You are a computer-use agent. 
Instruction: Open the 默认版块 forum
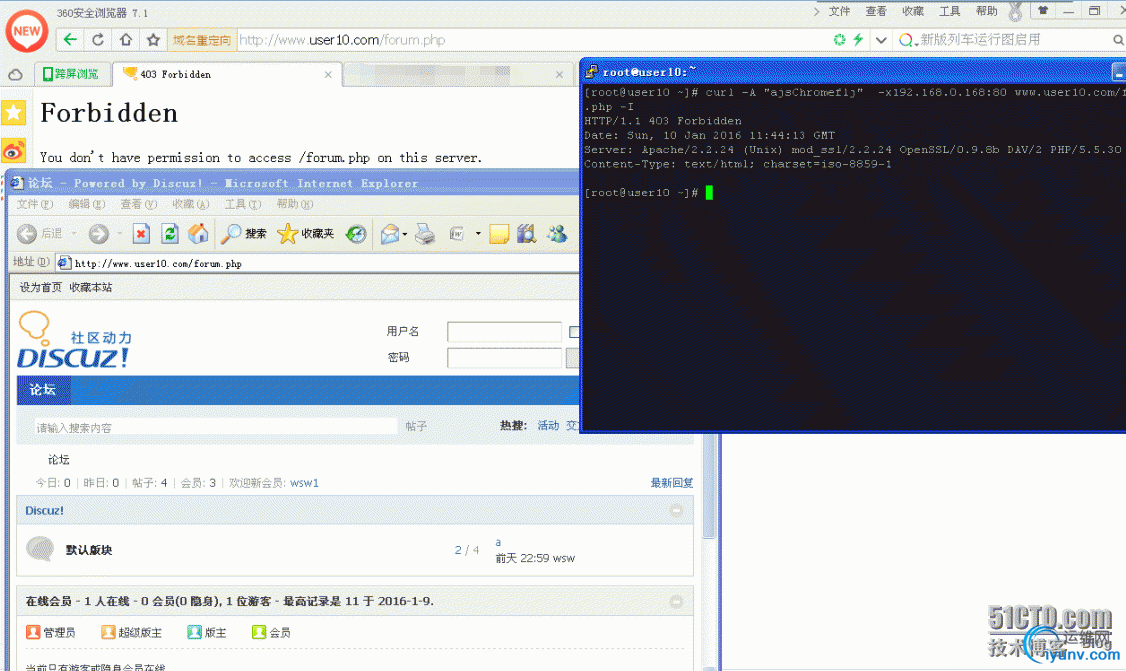(x=89, y=550)
